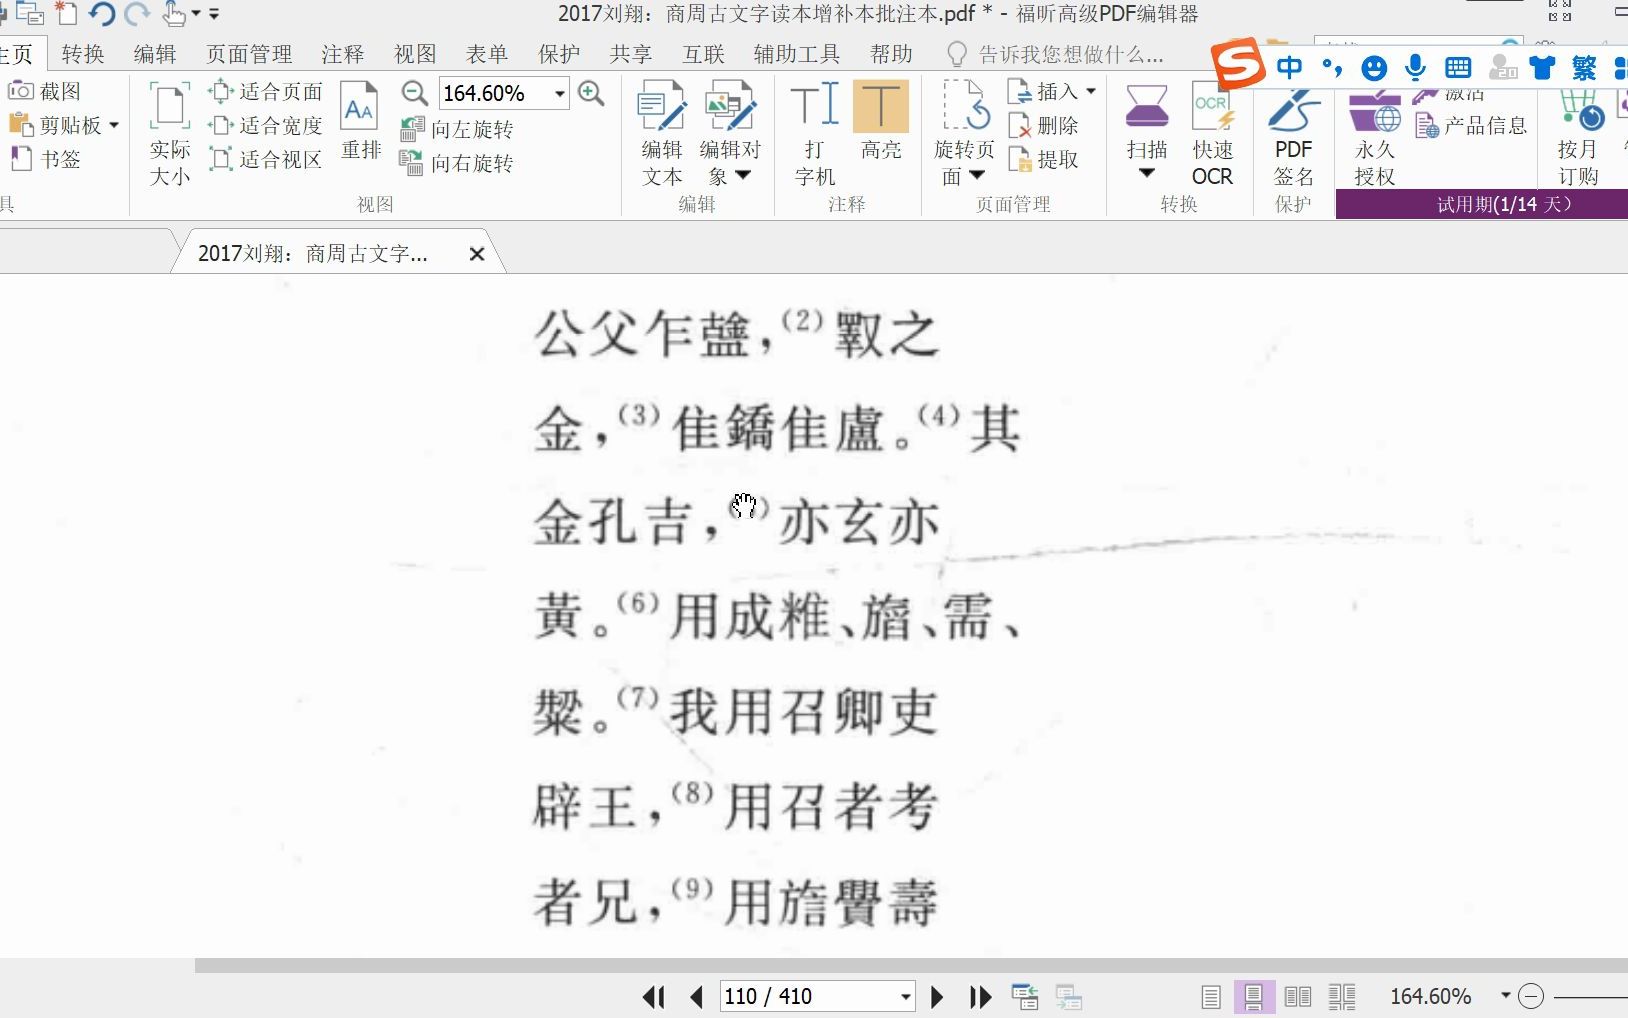
Task: Choose fit page (适合页面)
Action: pos(266,92)
